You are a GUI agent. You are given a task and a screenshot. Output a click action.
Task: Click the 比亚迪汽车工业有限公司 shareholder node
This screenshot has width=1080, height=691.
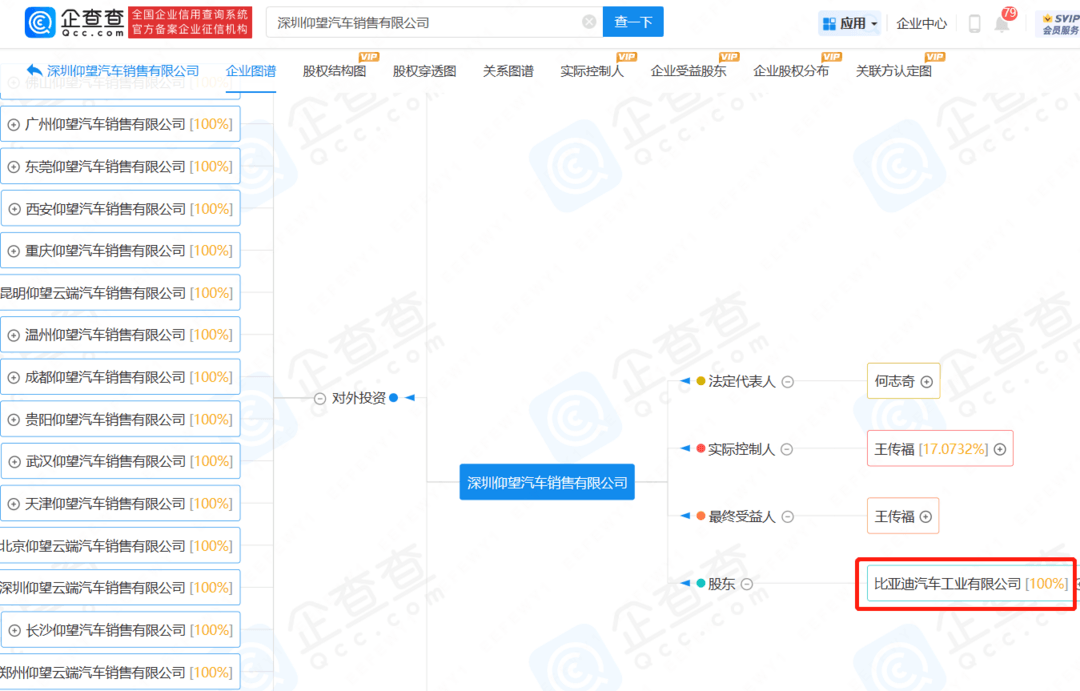[x=970, y=584]
